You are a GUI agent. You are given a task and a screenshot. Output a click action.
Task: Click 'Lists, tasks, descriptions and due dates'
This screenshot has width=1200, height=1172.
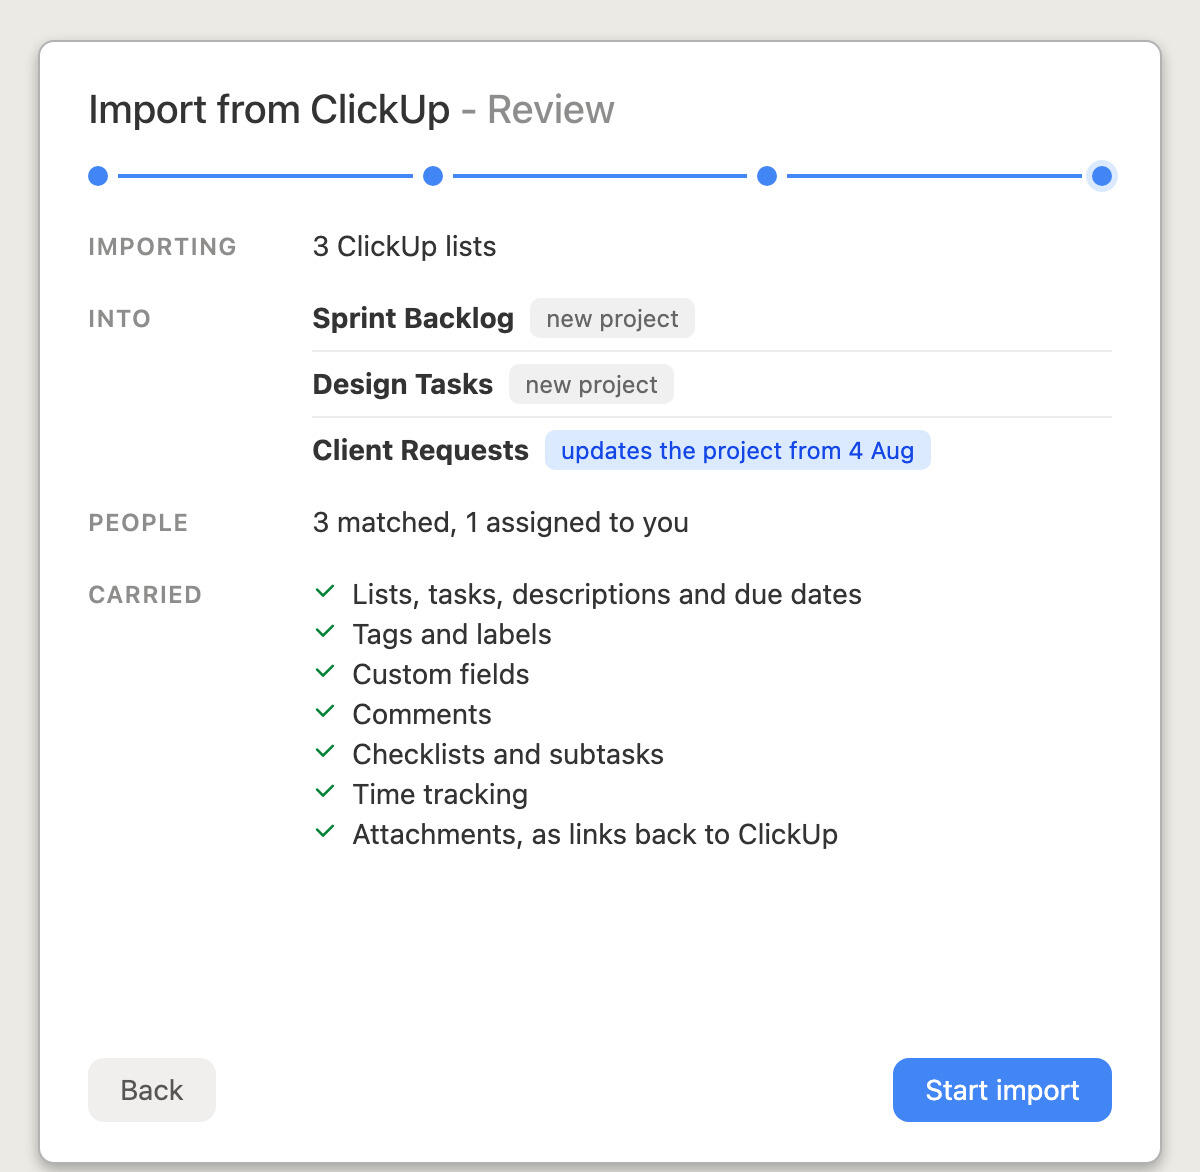[x=607, y=594]
